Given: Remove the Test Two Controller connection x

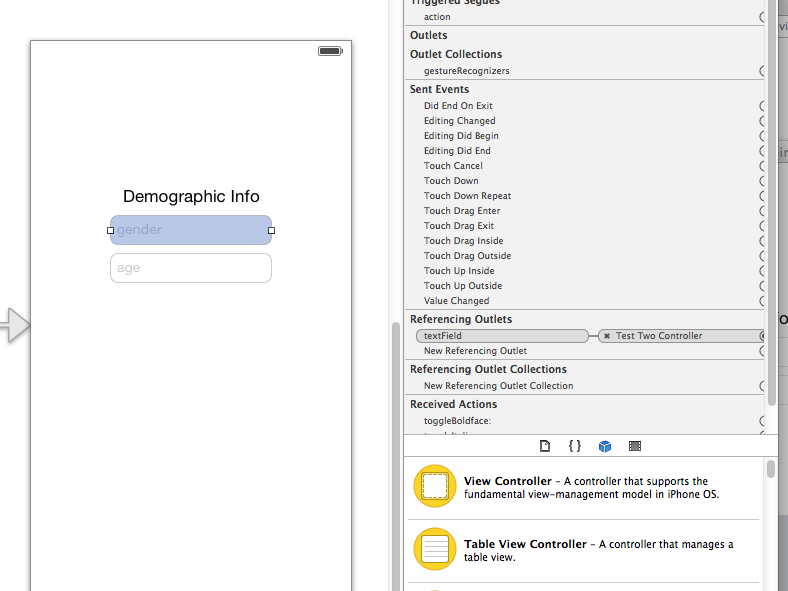Looking at the screenshot, I should 607,336.
